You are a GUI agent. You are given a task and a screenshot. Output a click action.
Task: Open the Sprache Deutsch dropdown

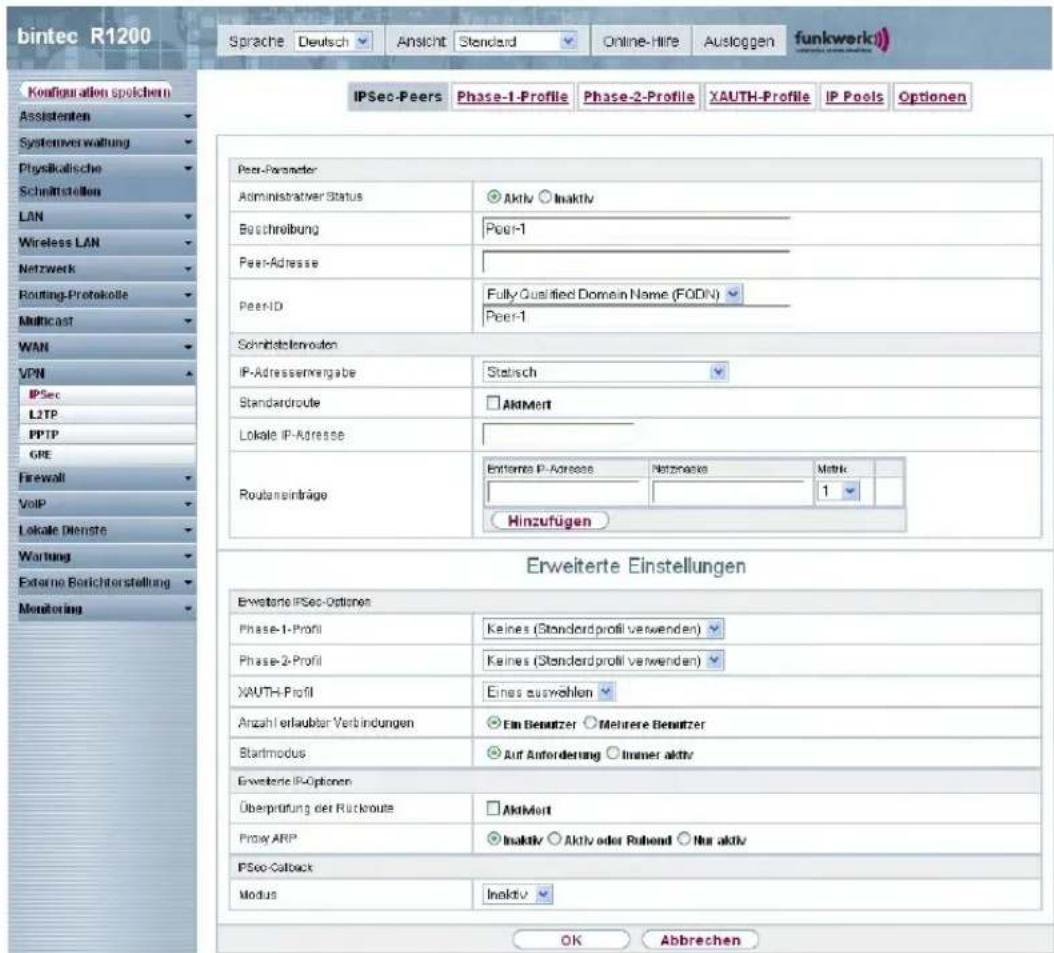click(x=333, y=42)
